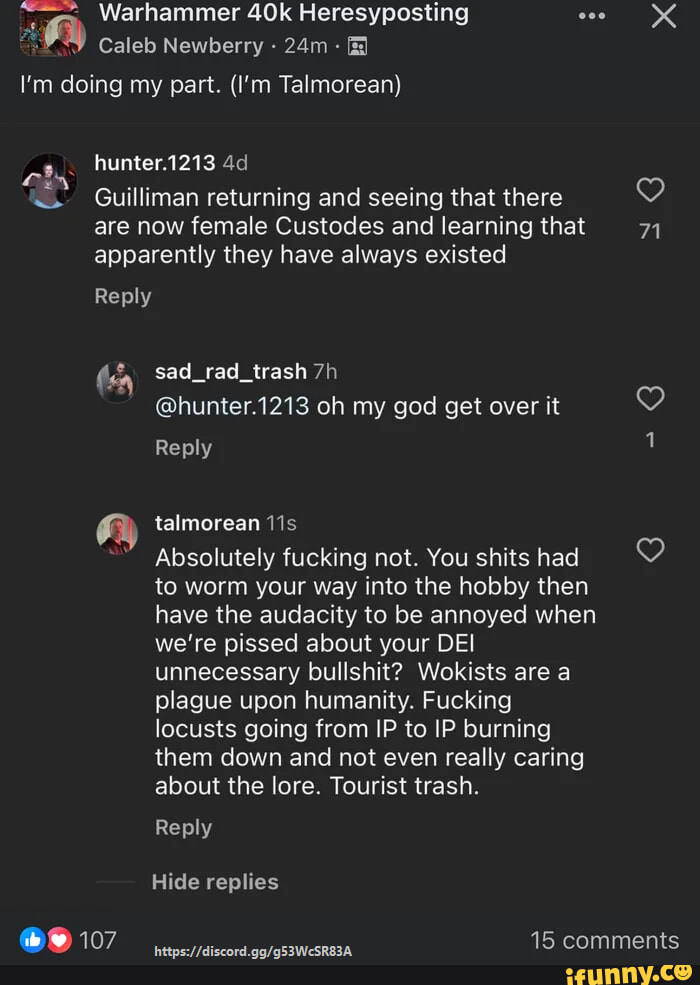Toggle the 71 likes counter
Viewport: 700px width, 985px height.
(650, 231)
